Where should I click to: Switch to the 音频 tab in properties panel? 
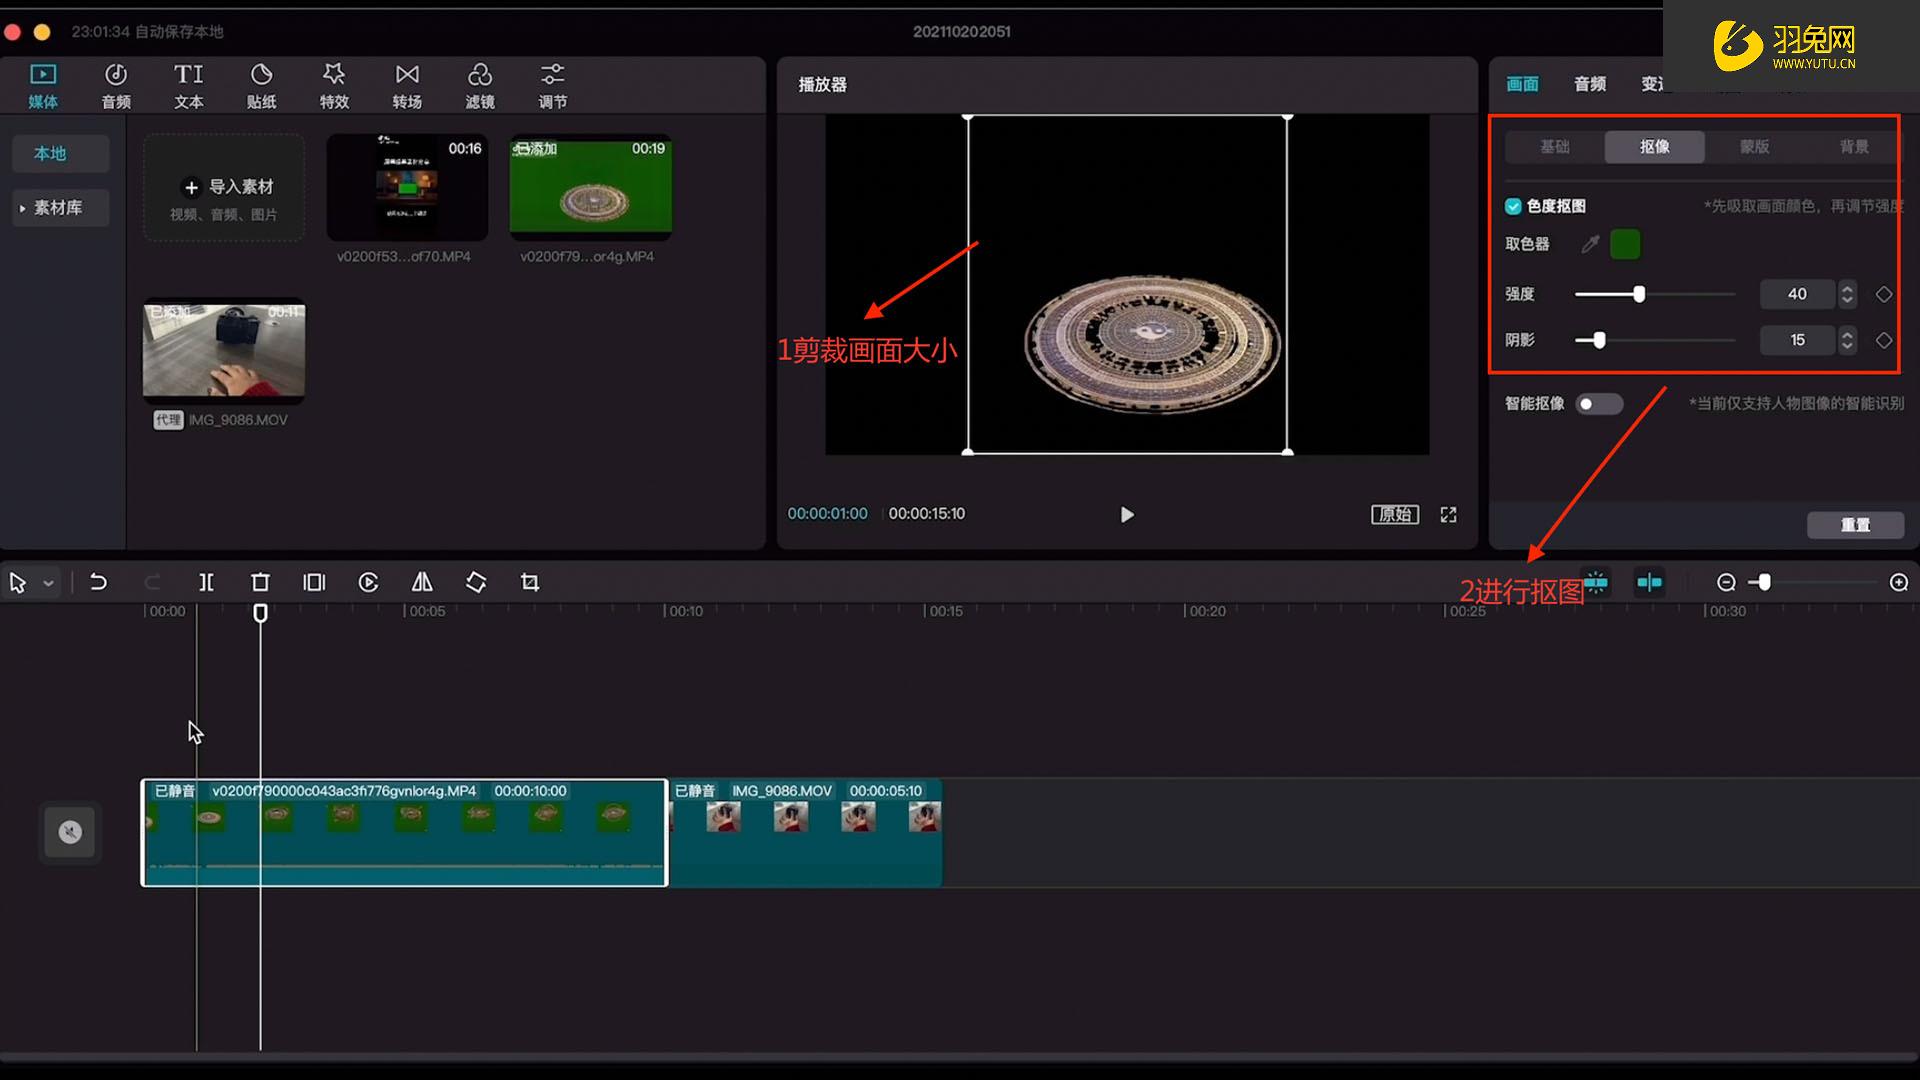tap(1590, 84)
